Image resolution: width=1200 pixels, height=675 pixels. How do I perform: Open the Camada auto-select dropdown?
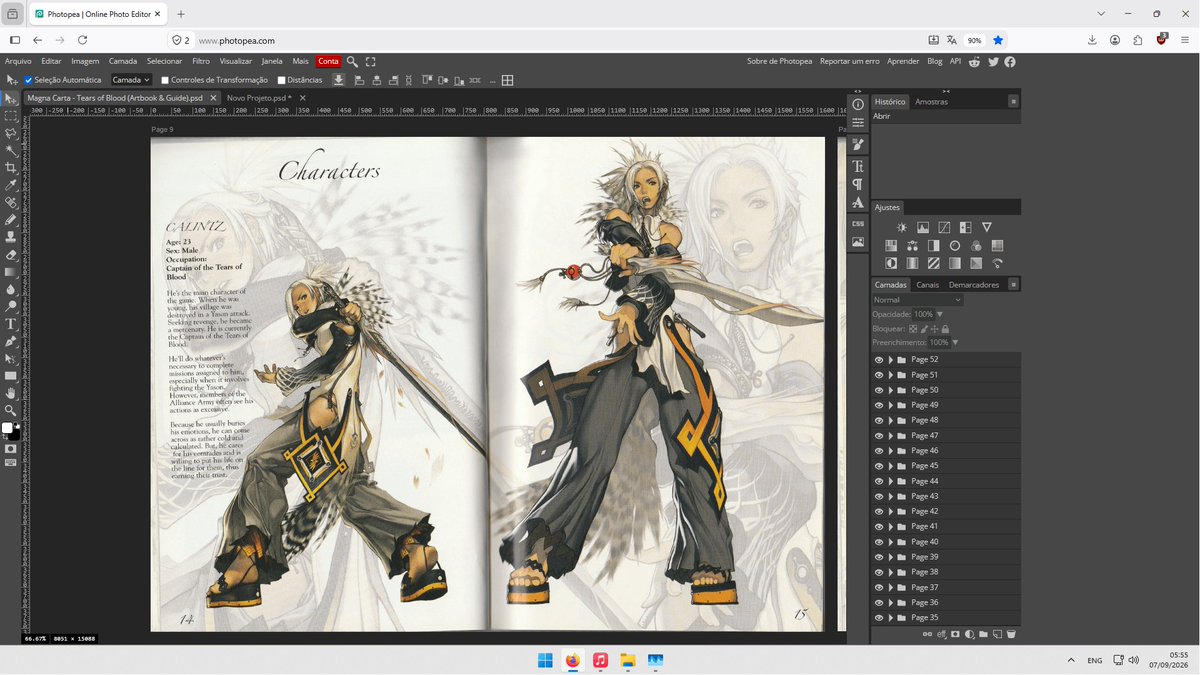130,80
